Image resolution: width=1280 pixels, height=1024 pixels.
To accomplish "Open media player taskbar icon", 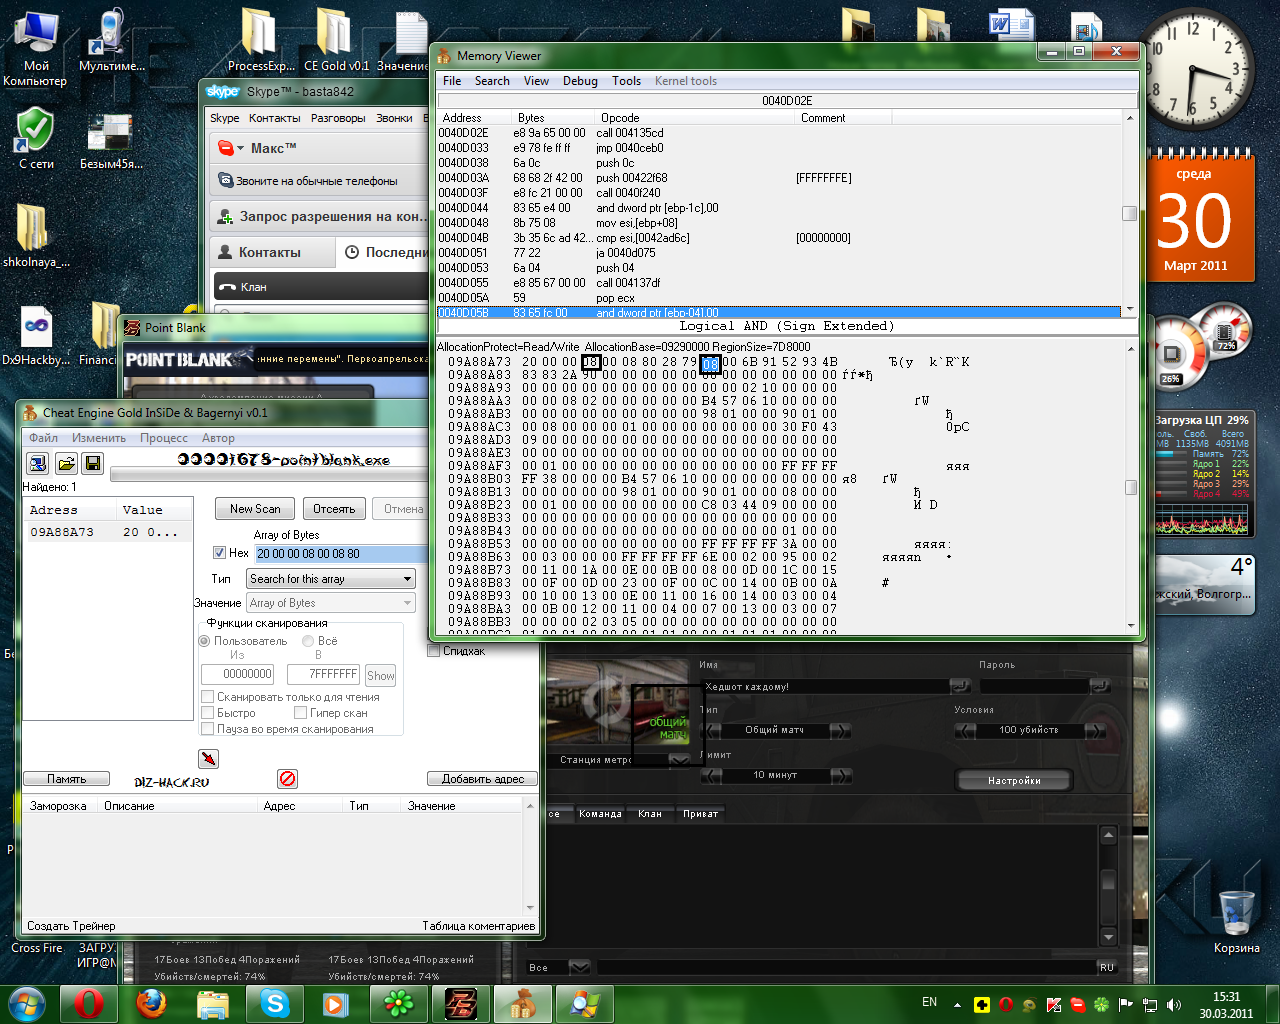I will pos(336,1003).
